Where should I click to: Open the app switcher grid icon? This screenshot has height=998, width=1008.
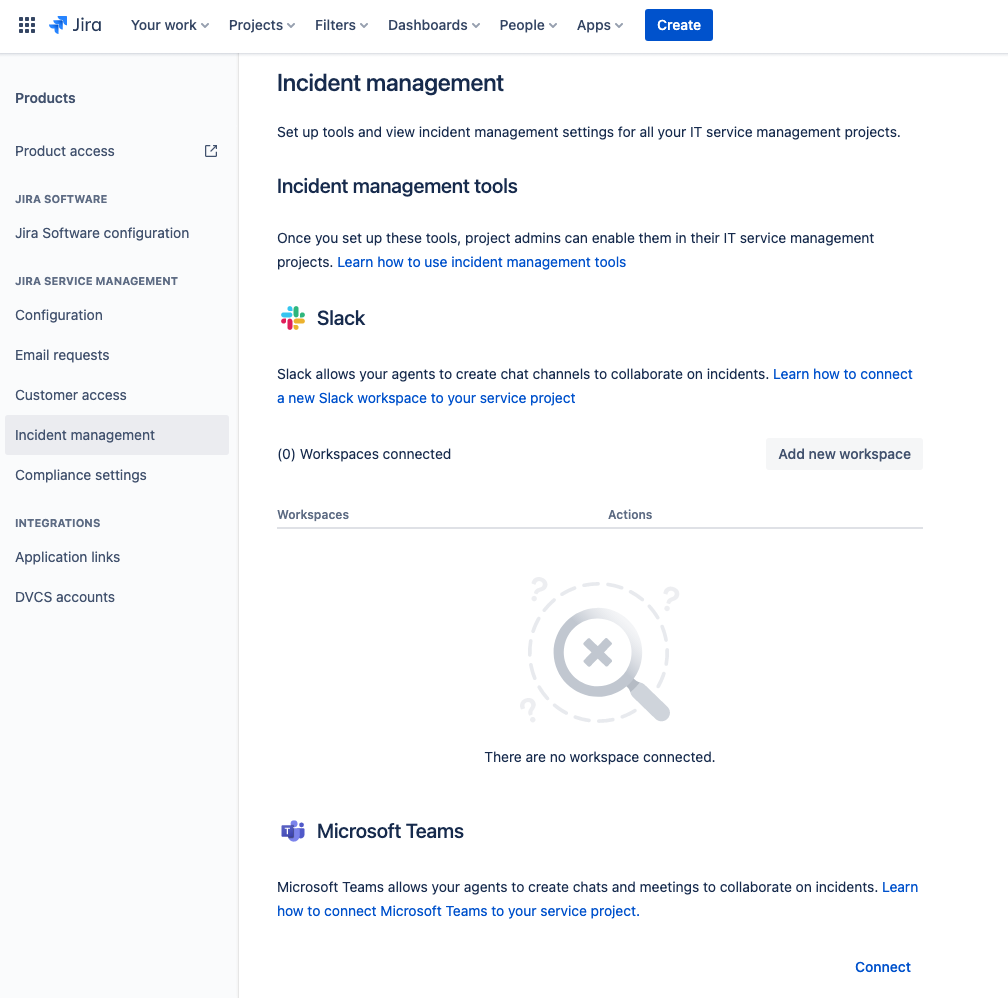26,25
